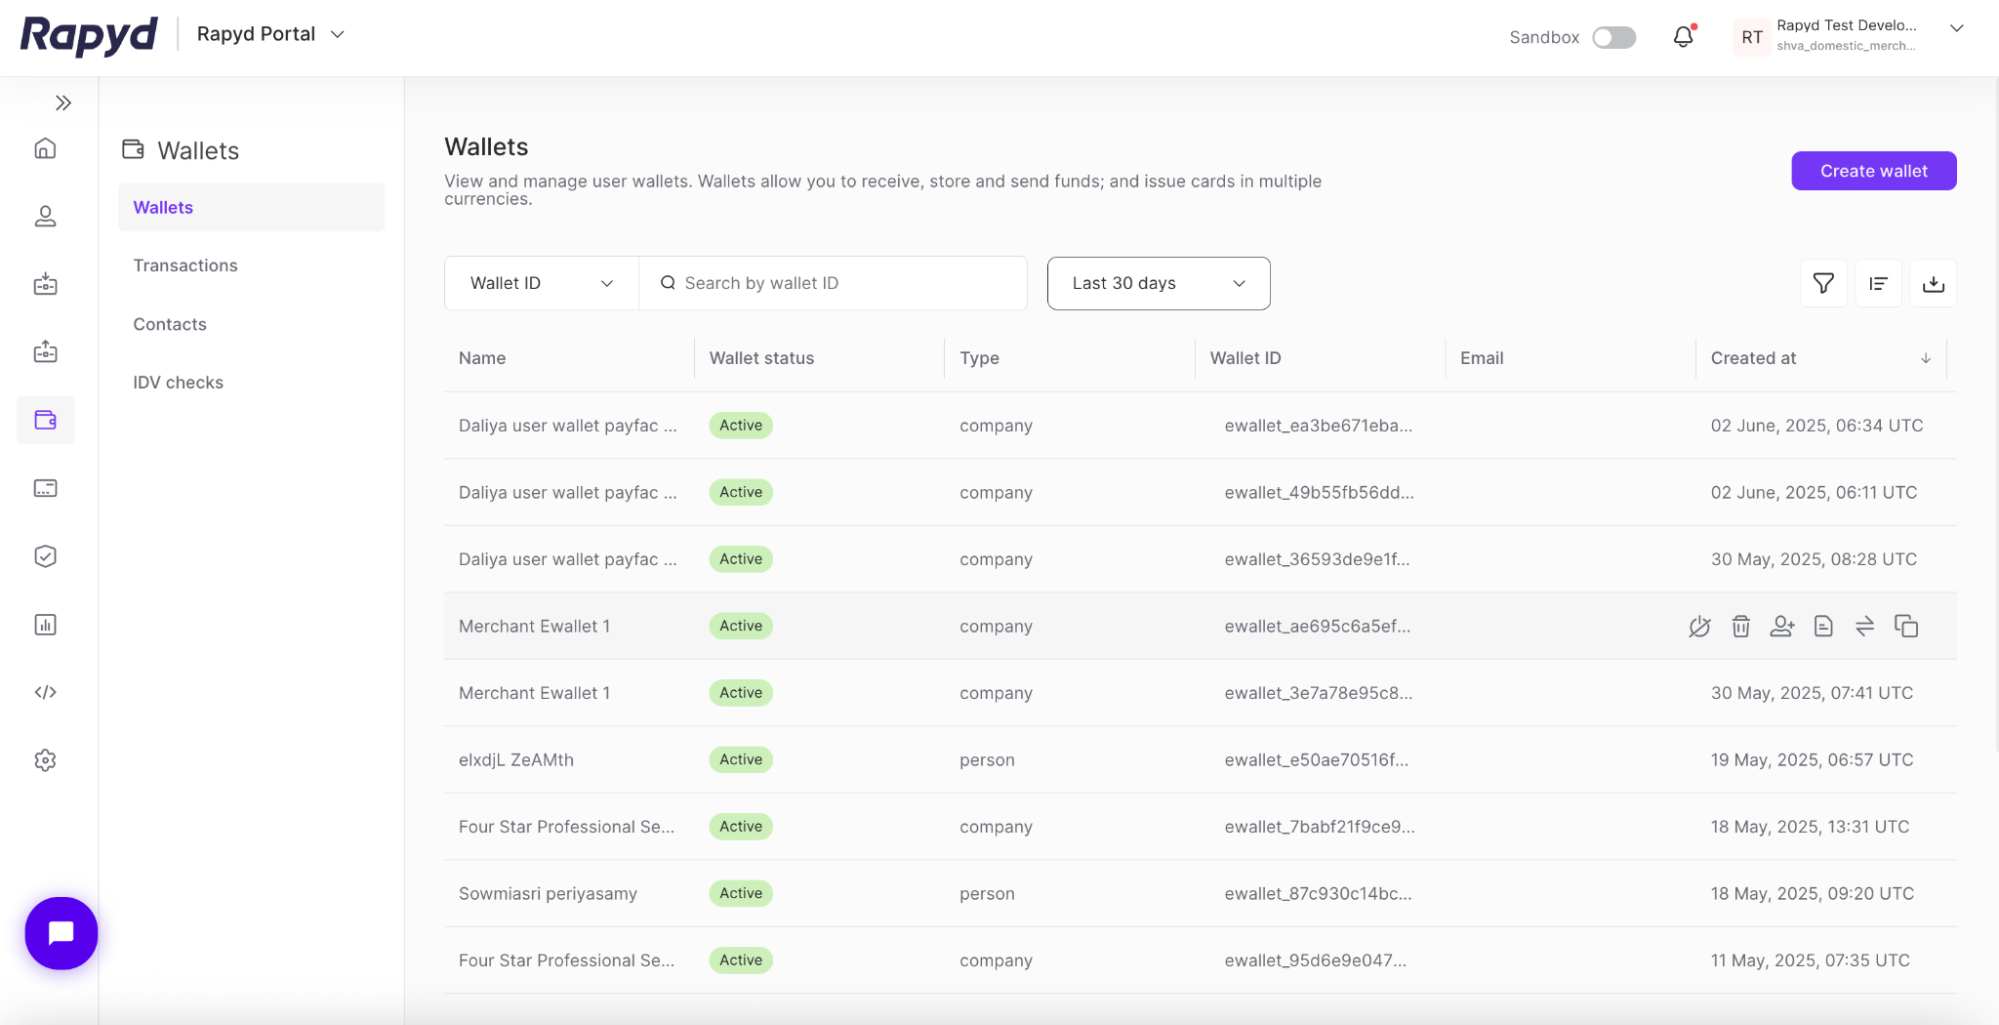Open the filter funnel icon above the table

(1823, 283)
